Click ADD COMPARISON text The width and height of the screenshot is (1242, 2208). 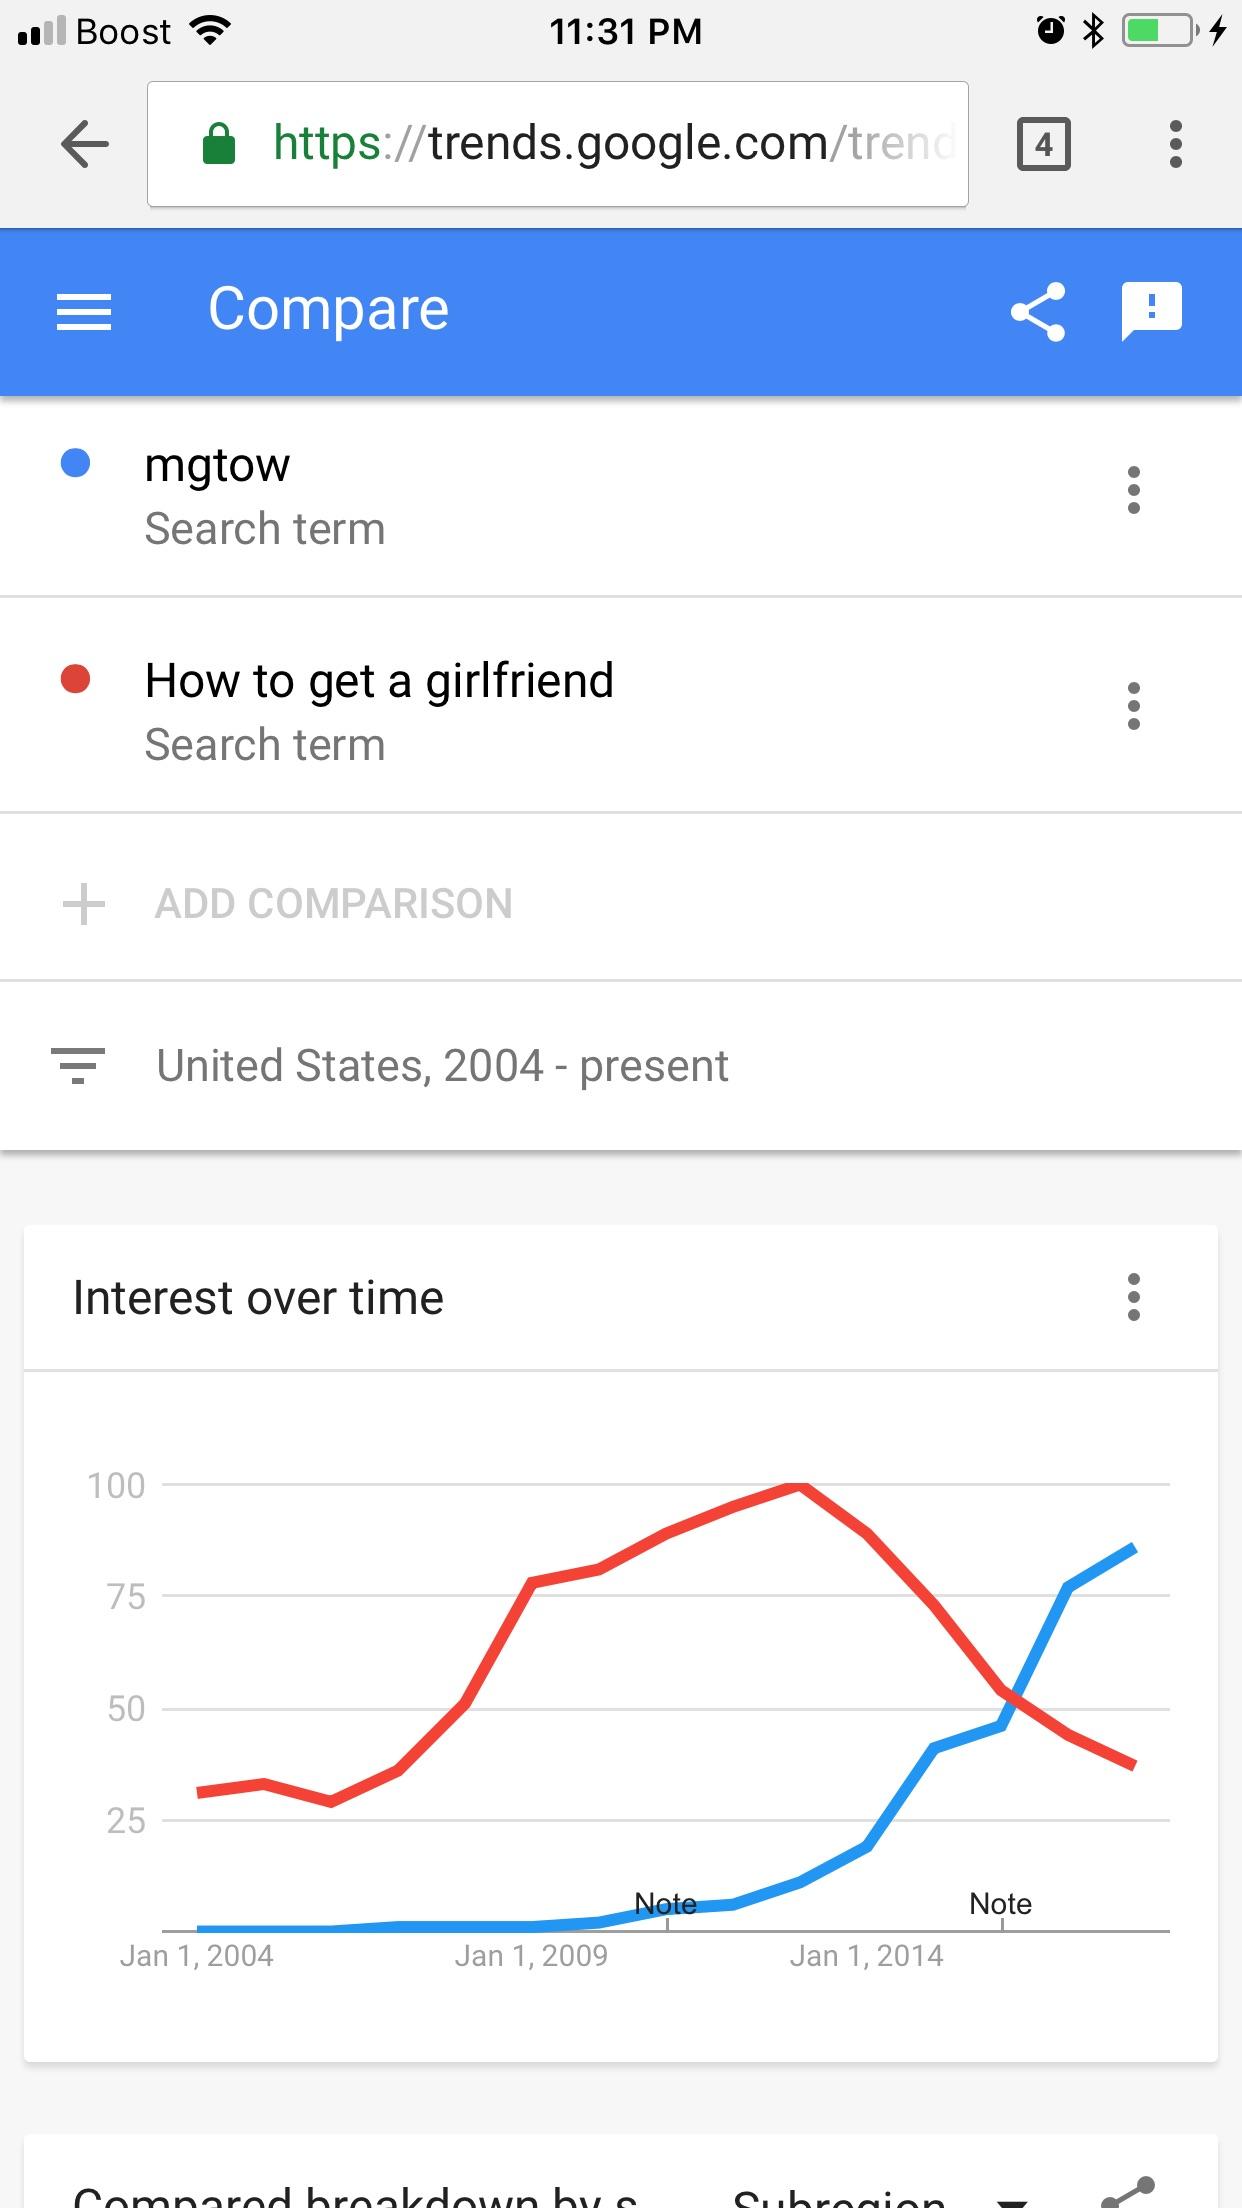click(333, 904)
